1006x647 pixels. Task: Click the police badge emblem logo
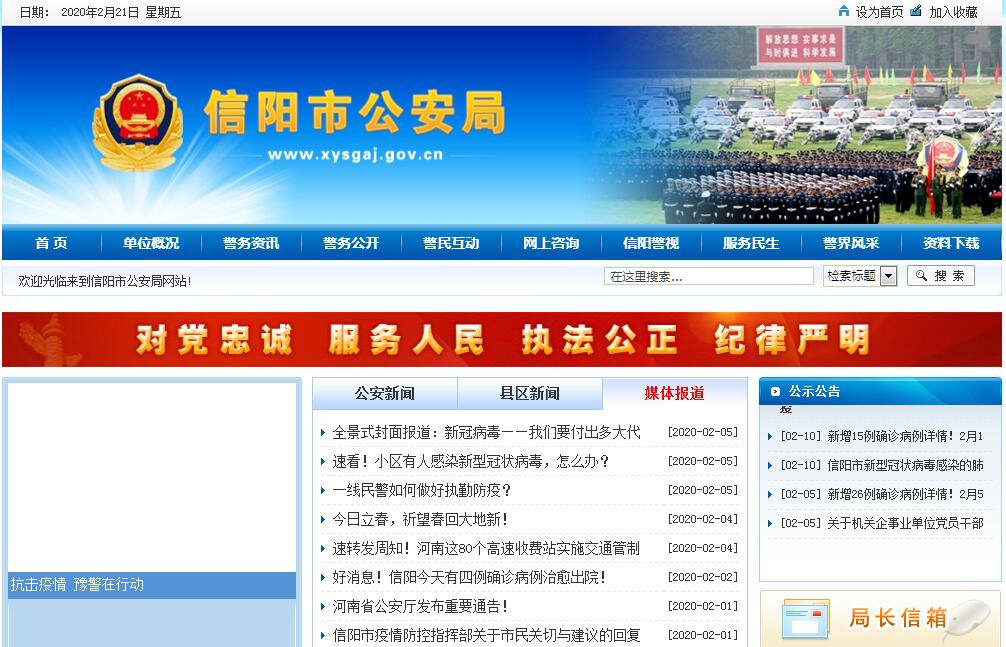(137, 124)
